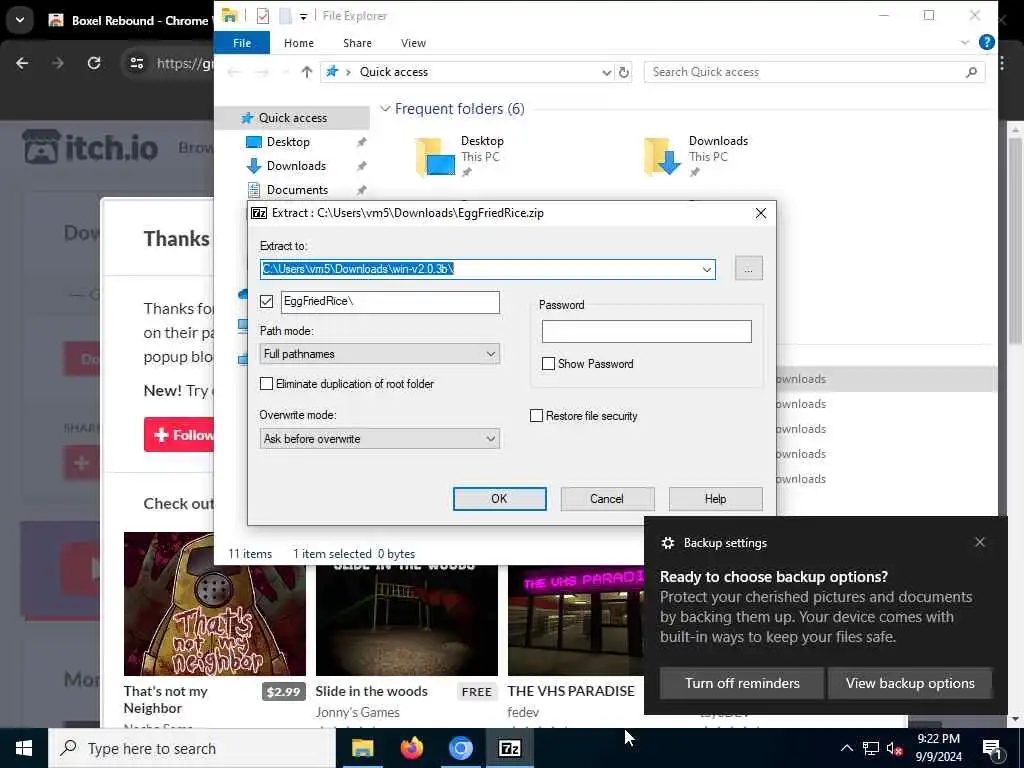The height and width of the screenshot is (768, 1024).
Task: Dismiss the Backup settings notification
Action: coord(980,542)
